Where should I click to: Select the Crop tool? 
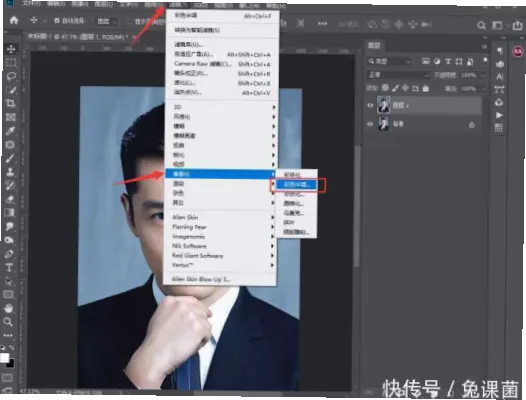(10, 103)
